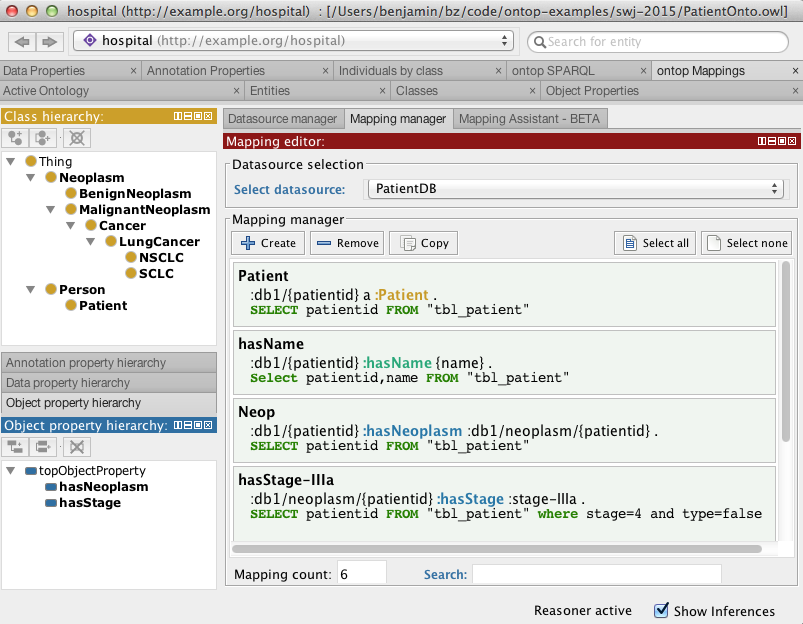
Task: Select the Patient mapping entry
Action: click(504, 295)
